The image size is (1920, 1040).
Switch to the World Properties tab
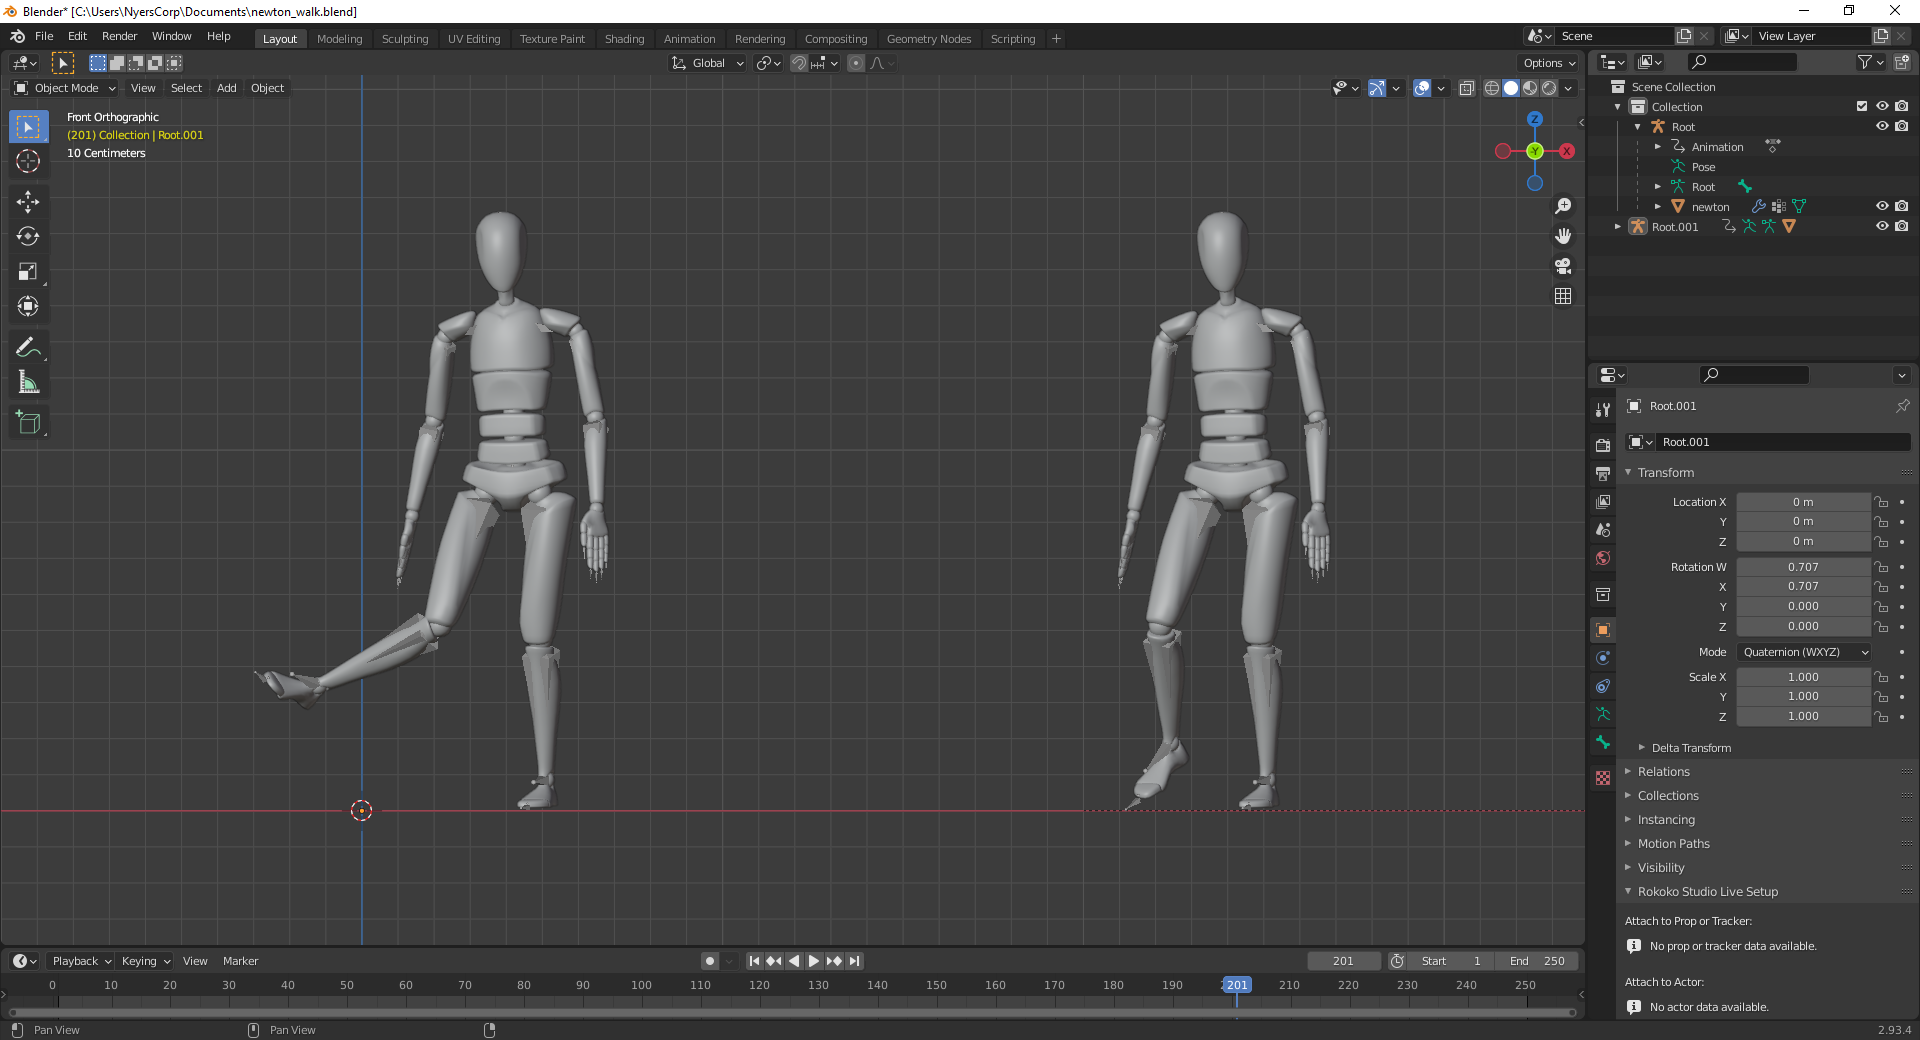point(1603,558)
